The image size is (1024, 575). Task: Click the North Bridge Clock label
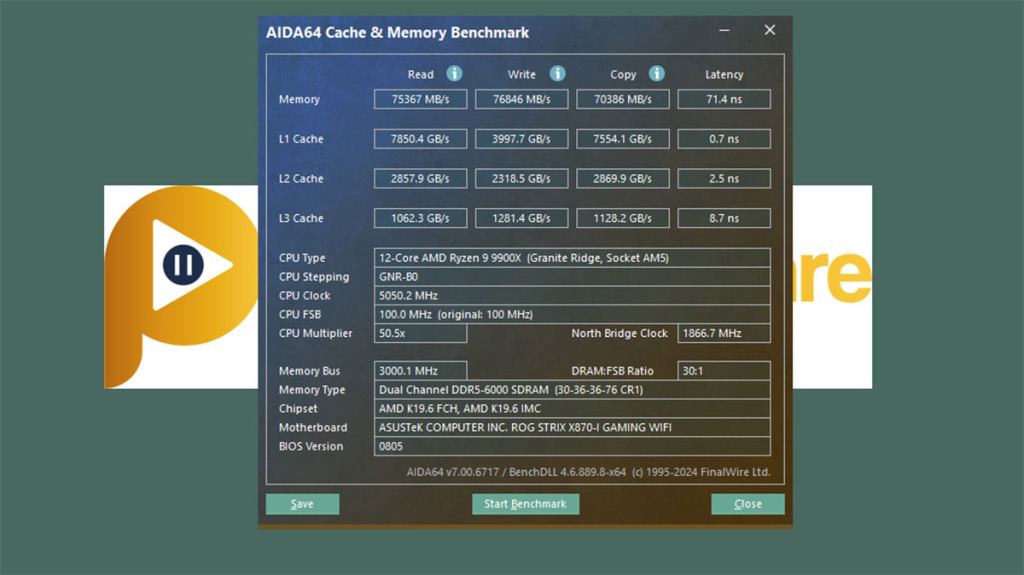(x=620, y=333)
